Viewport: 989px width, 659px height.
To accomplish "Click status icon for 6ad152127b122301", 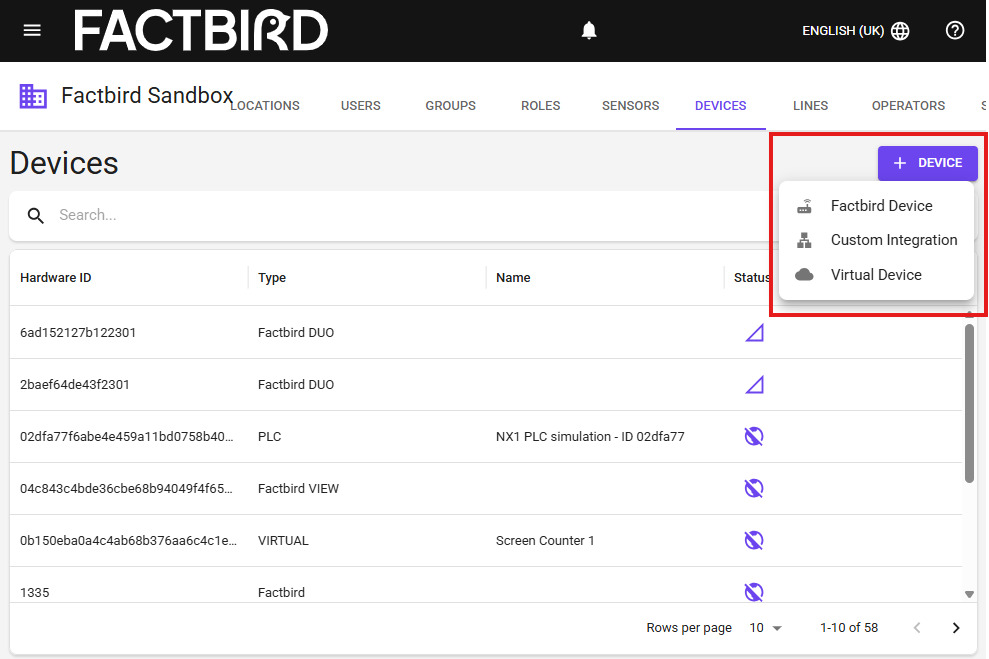I will coord(754,332).
